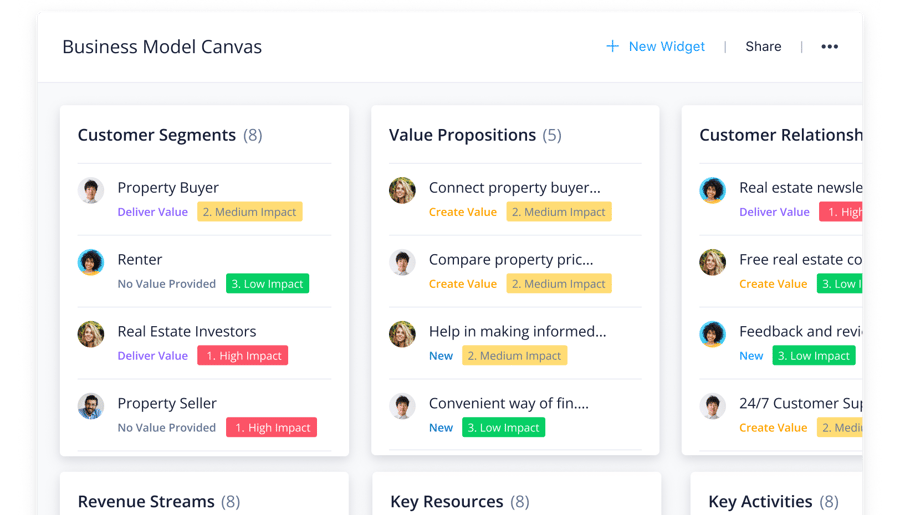Click No Value Provided under Property Seller

coord(166,427)
